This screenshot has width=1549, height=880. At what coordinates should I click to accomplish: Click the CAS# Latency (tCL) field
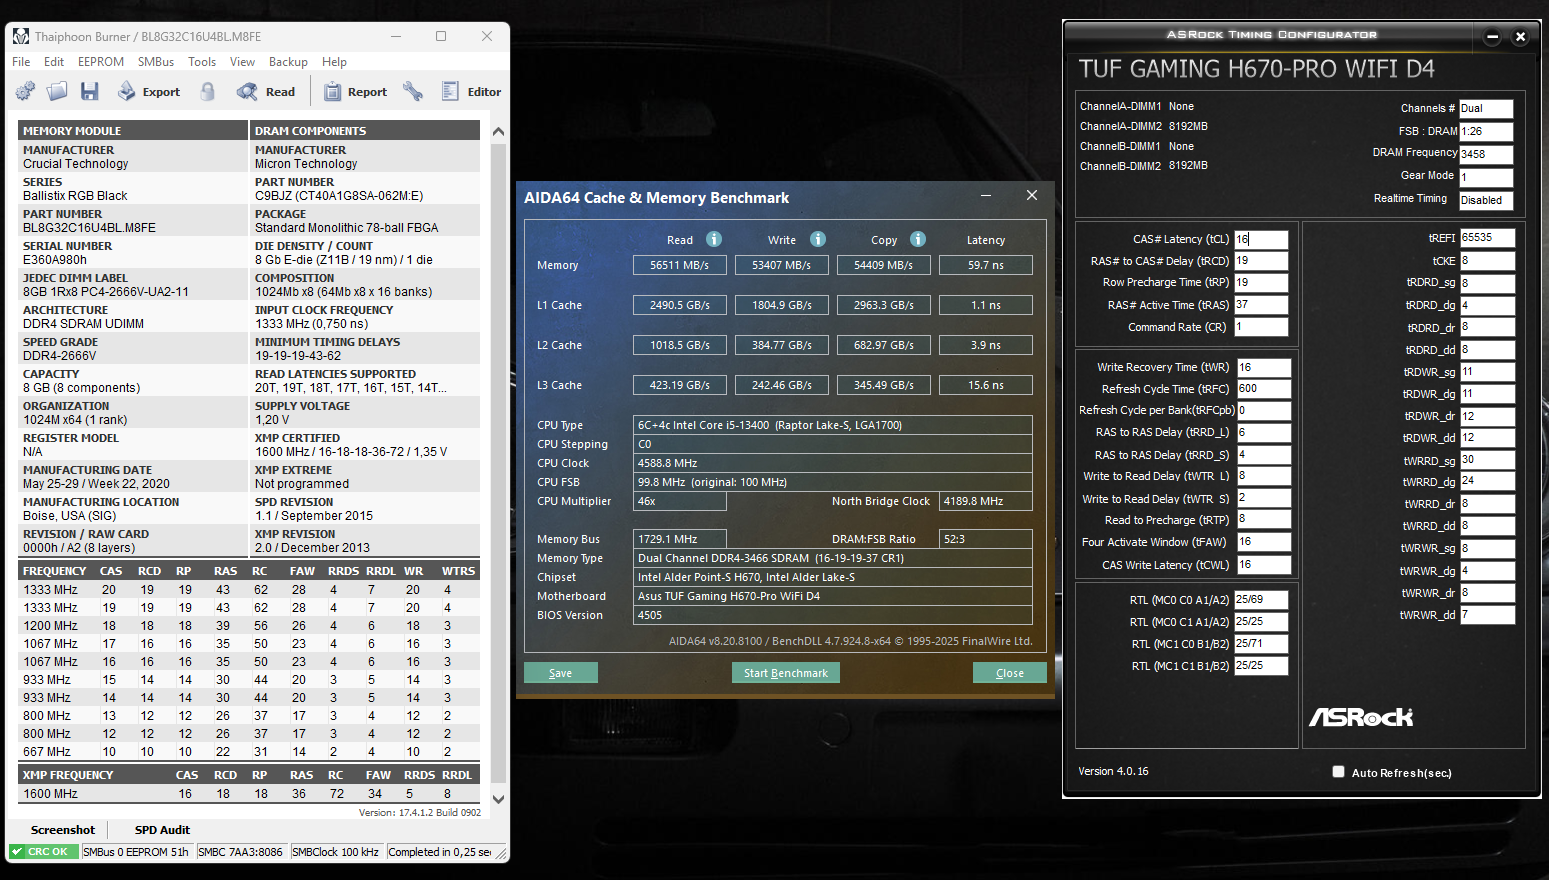pos(1261,239)
